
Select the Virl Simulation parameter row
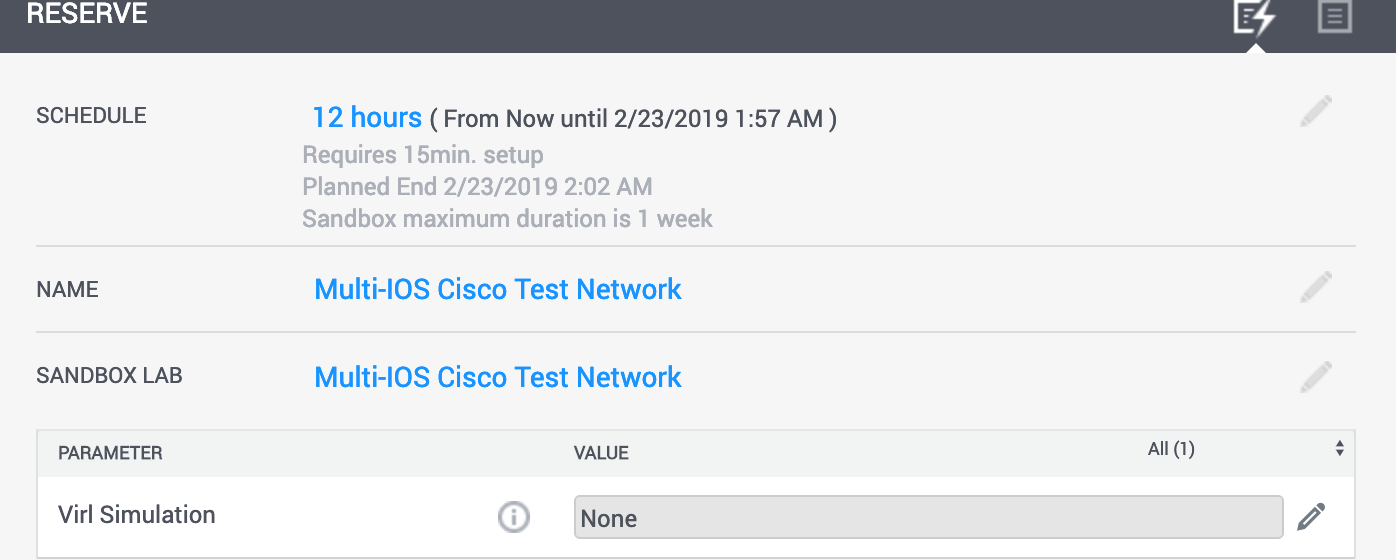137,515
